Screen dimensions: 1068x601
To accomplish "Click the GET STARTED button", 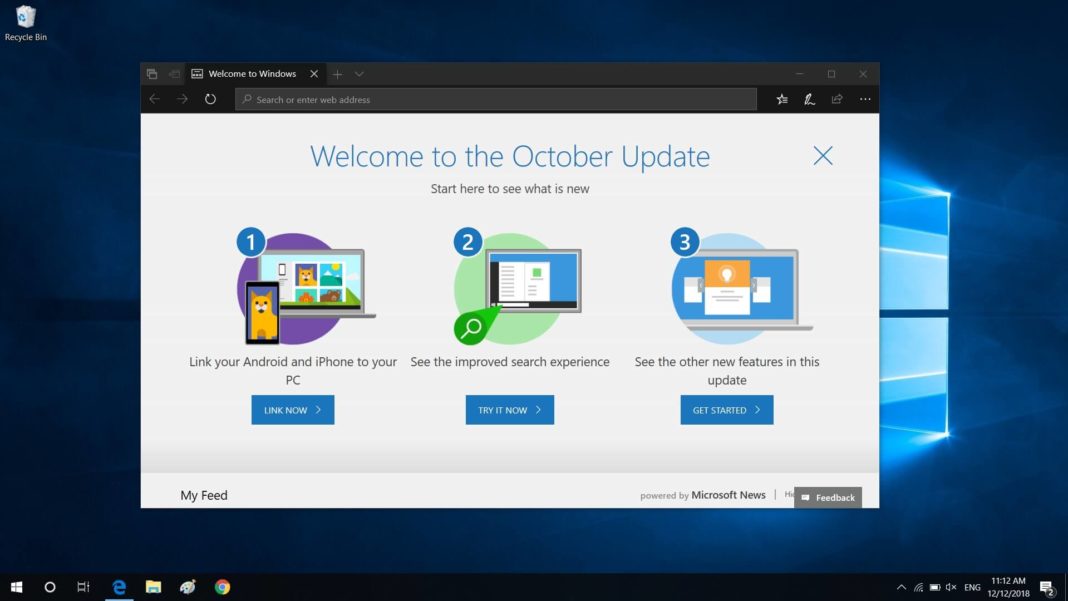I will pos(726,410).
